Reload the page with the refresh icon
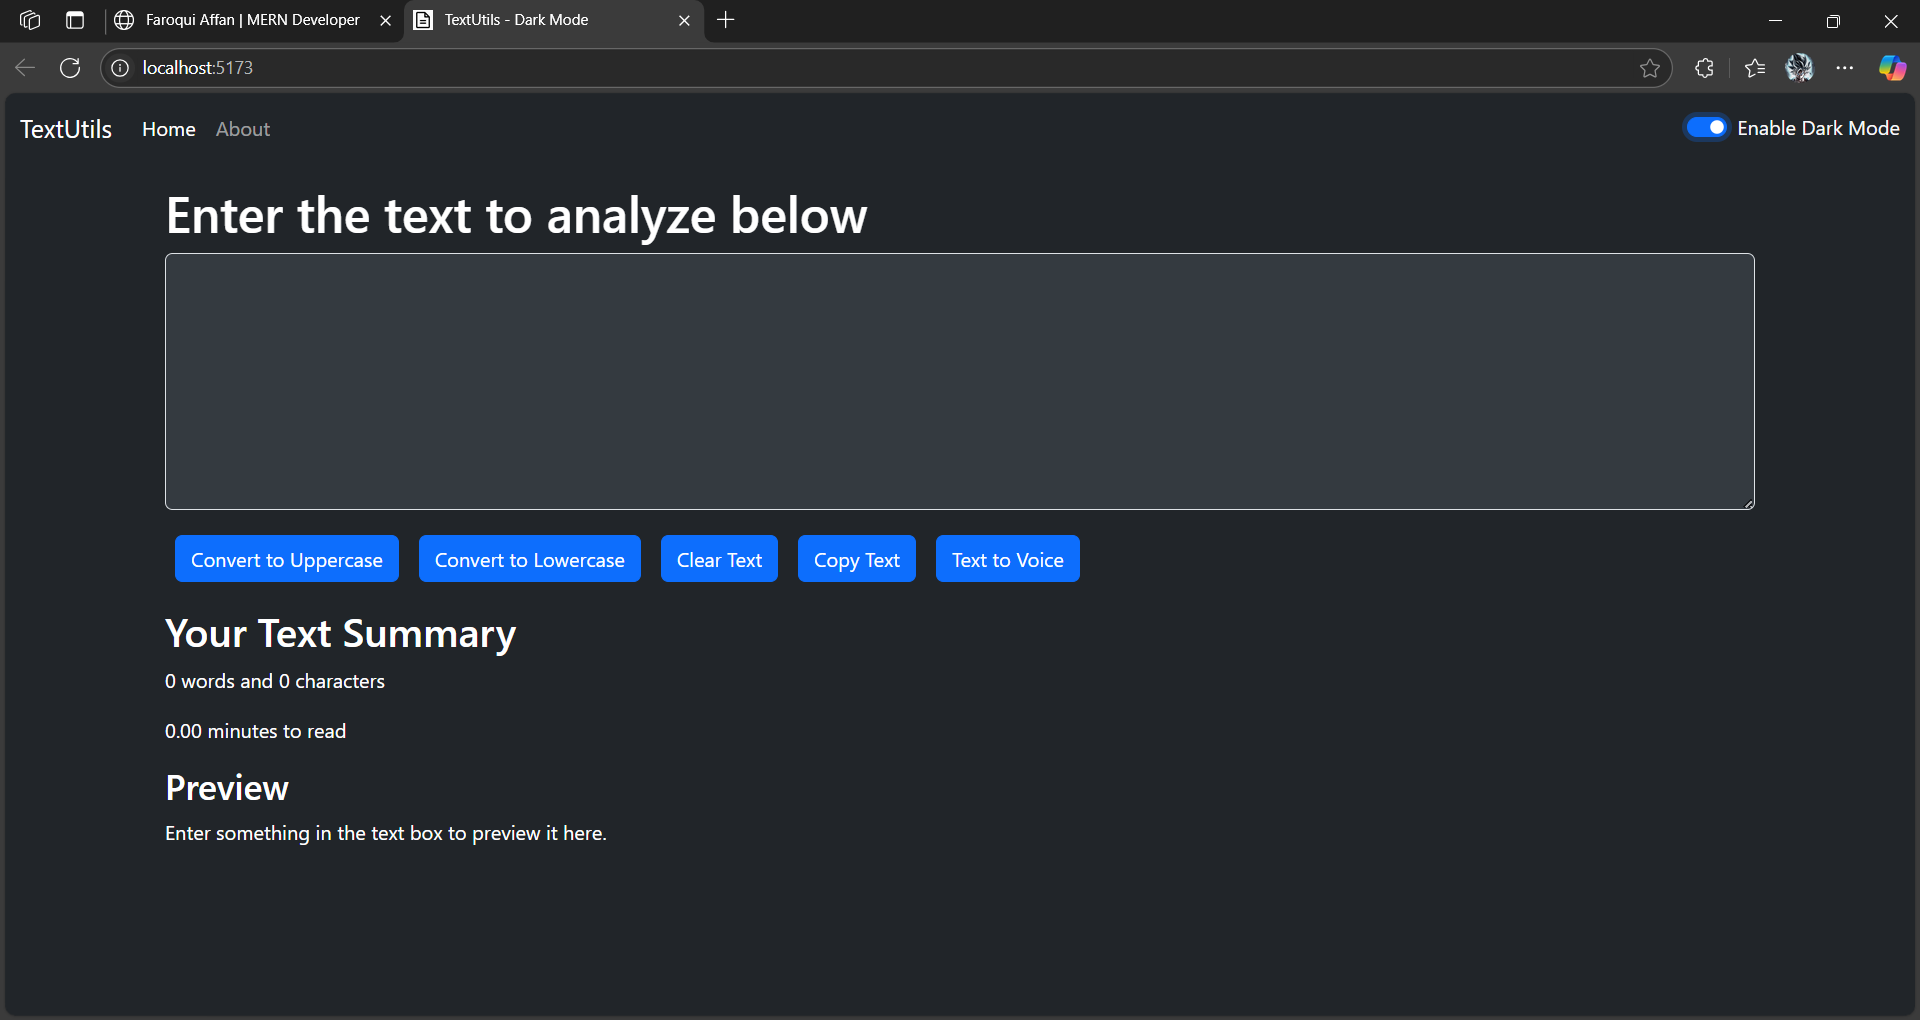1920x1020 pixels. pos(70,68)
